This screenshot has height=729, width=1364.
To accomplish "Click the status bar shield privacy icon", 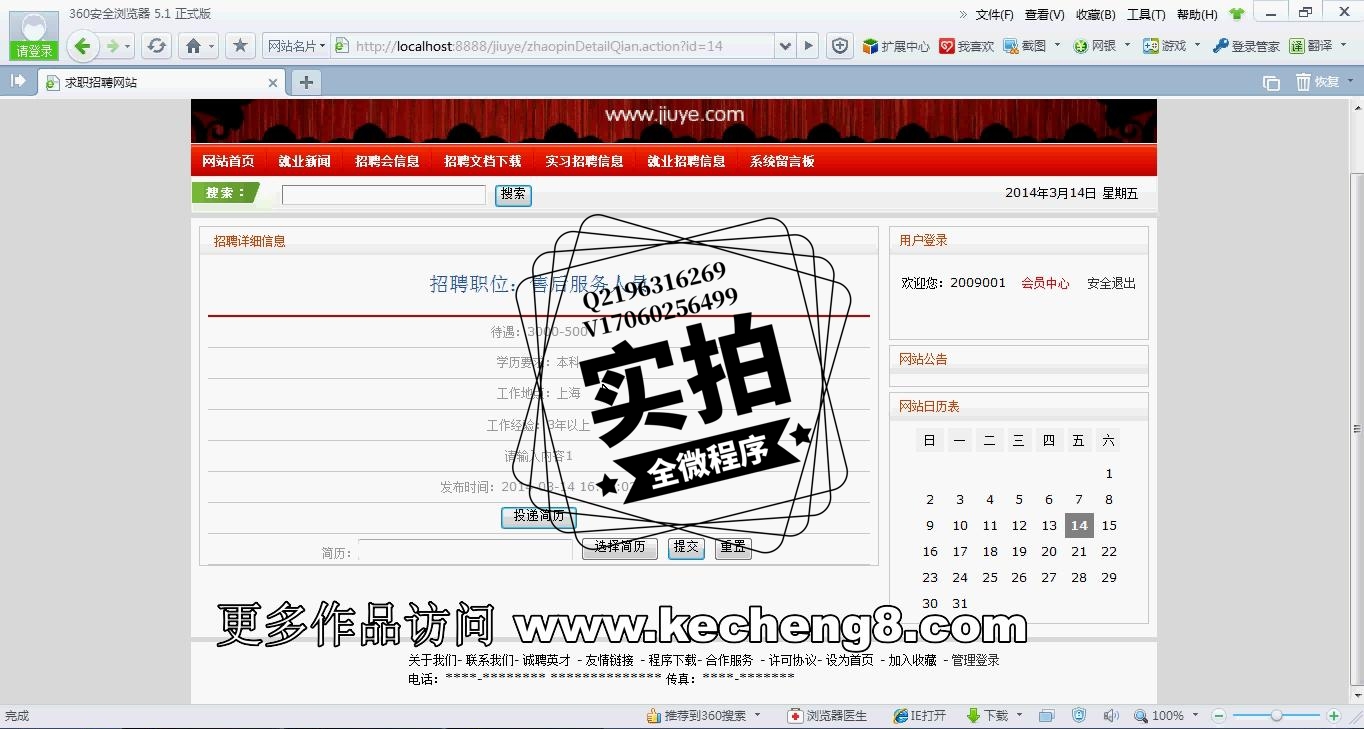I will click(1079, 716).
